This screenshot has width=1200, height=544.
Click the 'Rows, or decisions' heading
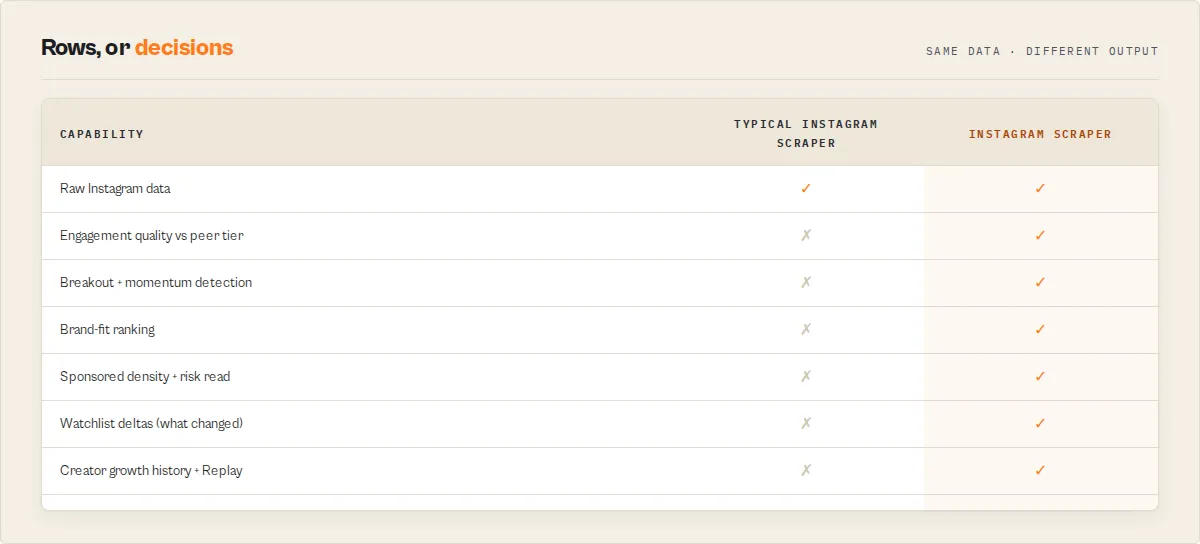(x=137, y=47)
